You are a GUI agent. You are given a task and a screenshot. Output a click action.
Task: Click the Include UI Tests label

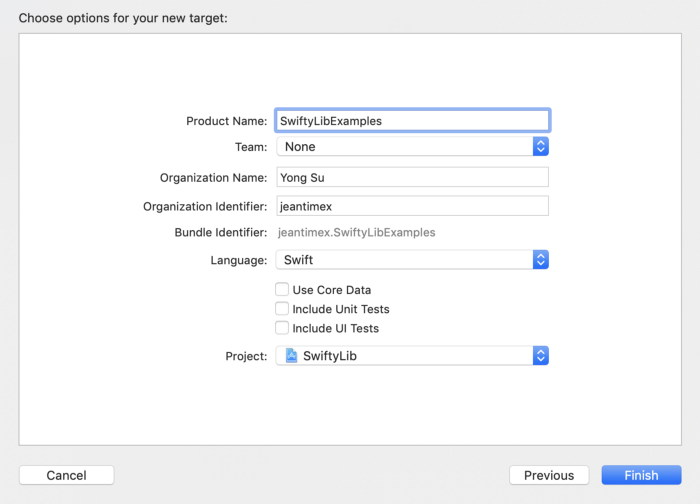click(335, 328)
